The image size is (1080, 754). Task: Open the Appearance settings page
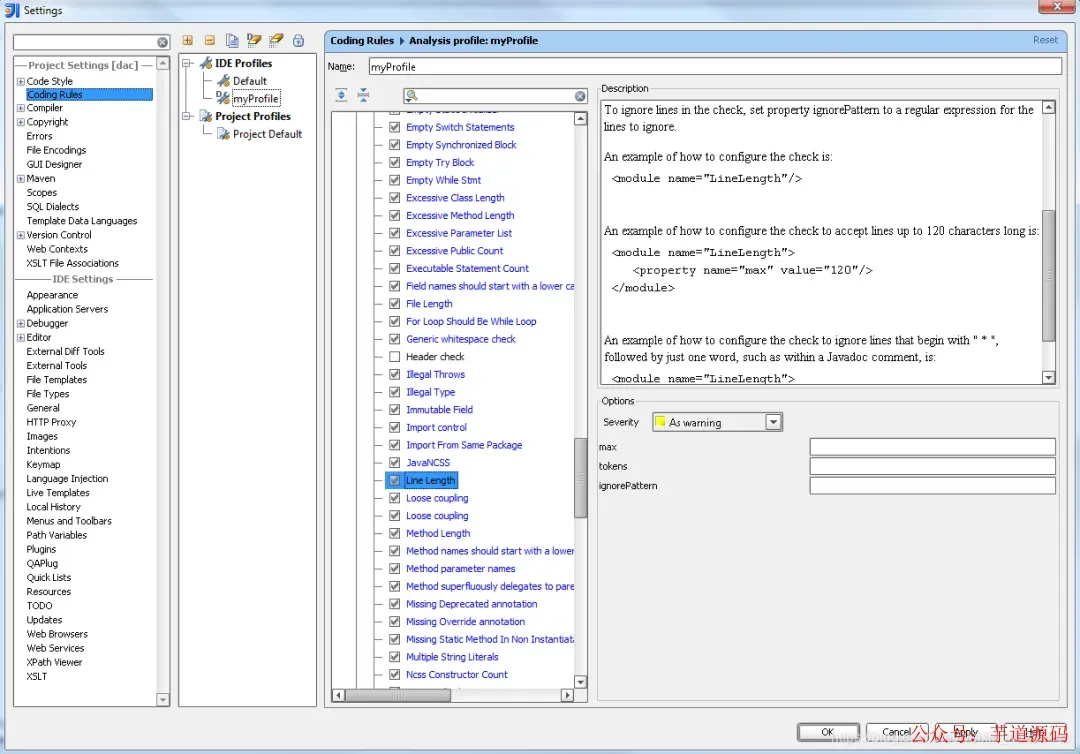tap(52, 295)
